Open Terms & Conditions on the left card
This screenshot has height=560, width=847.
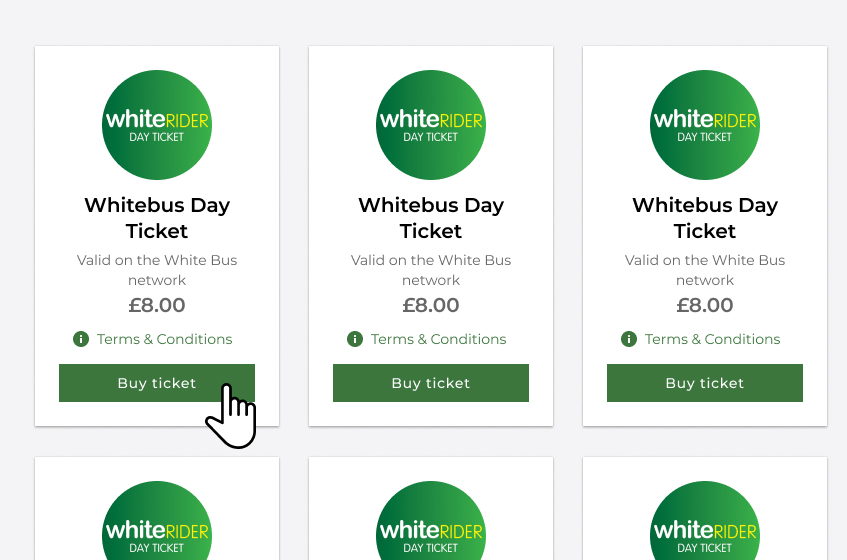164,339
